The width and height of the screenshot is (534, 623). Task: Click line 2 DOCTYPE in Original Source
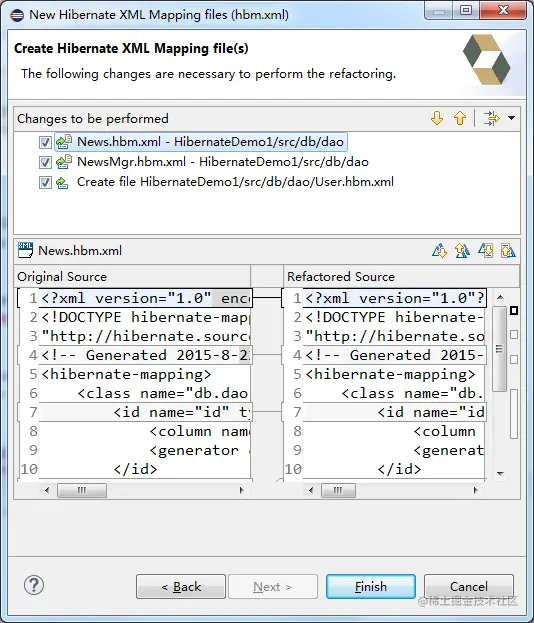145,317
